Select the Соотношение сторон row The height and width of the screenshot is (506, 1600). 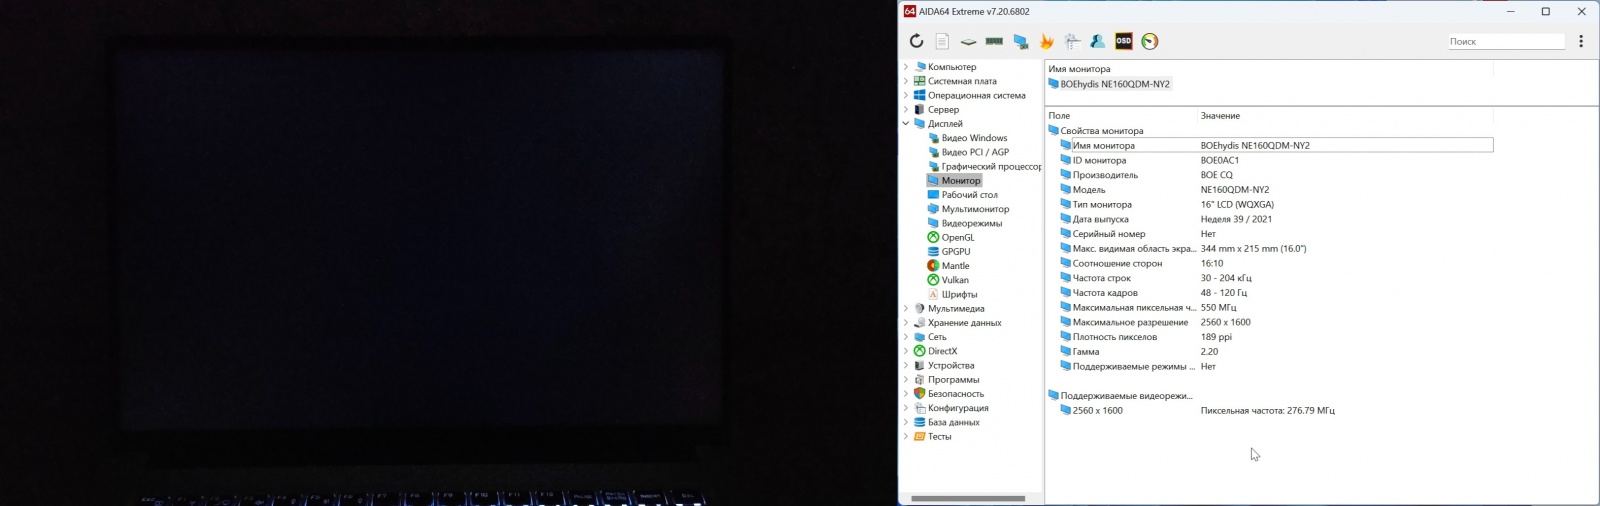[x=1276, y=263]
